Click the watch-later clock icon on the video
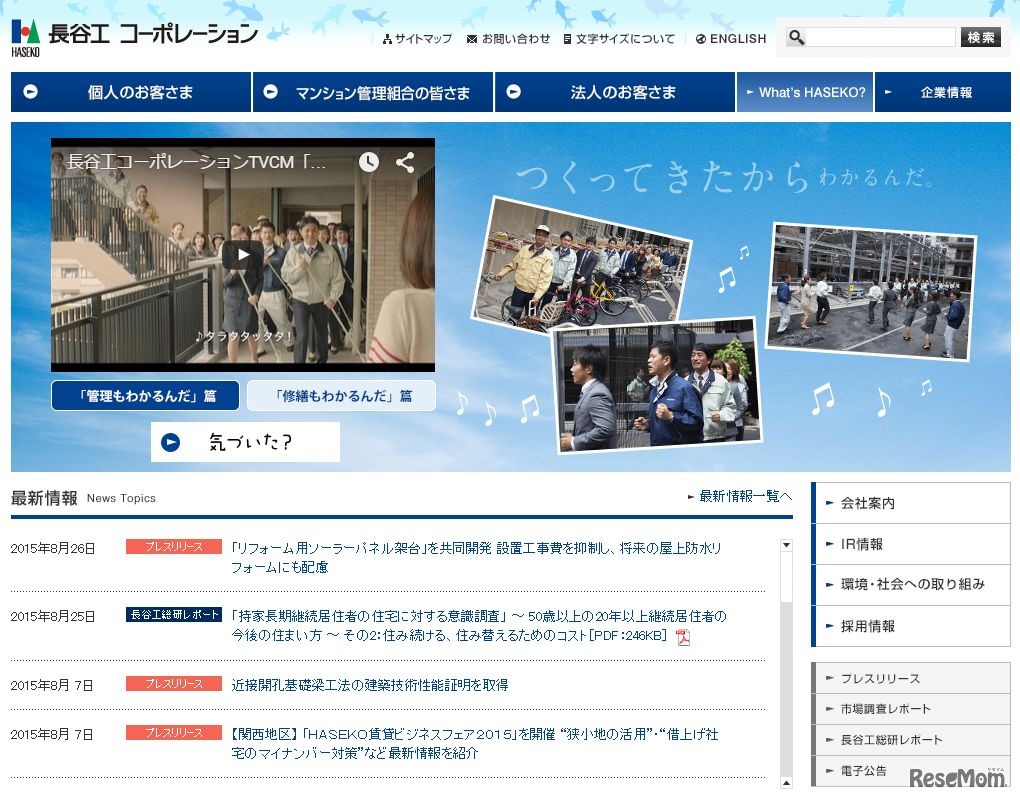This screenshot has width=1020, height=801. pos(368,162)
